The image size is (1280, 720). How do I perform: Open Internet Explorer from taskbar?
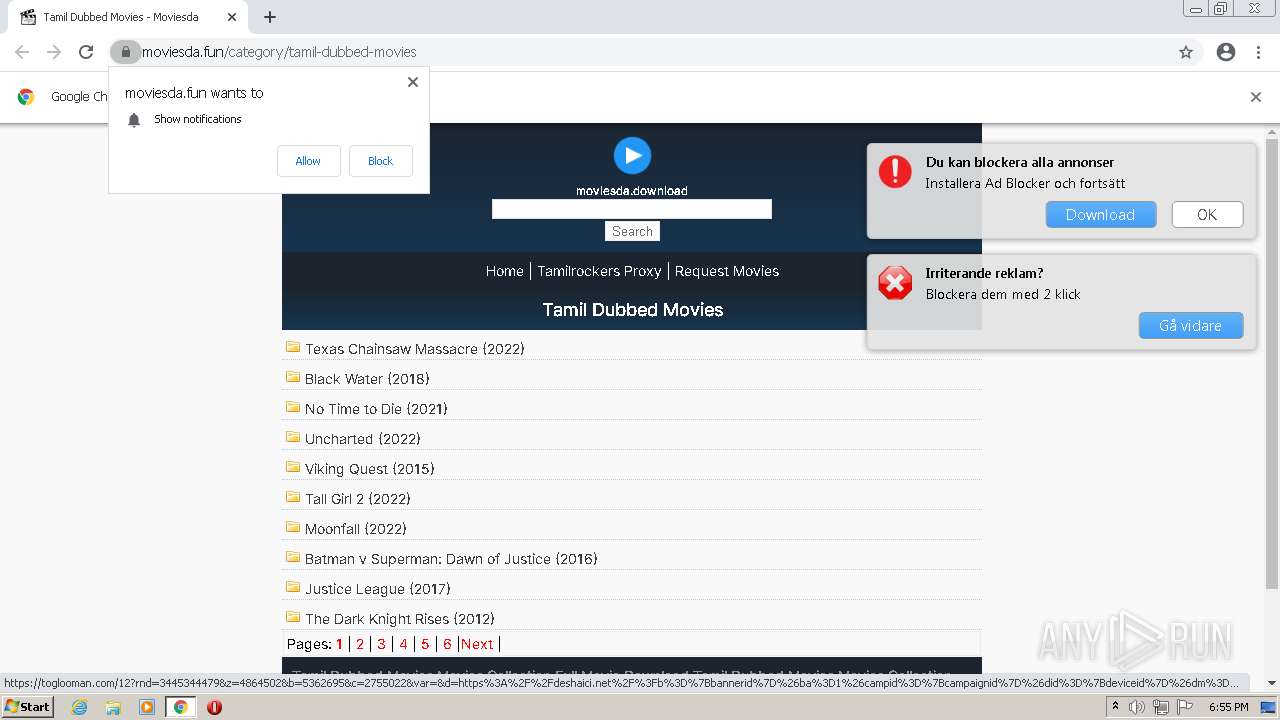coord(79,707)
